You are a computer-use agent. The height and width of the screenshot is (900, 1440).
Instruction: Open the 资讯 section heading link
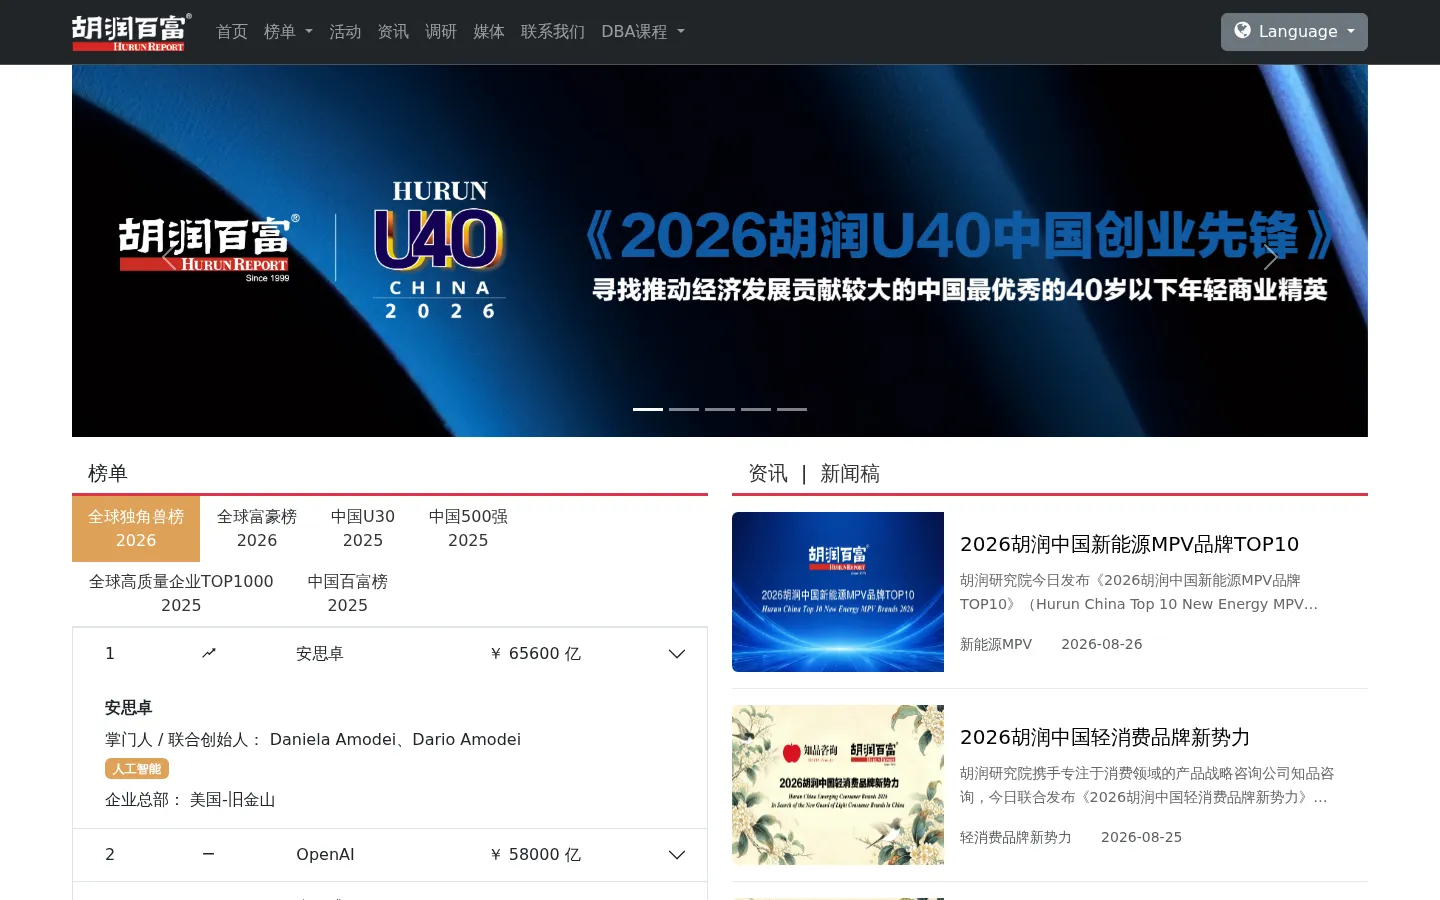pos(768,474)
